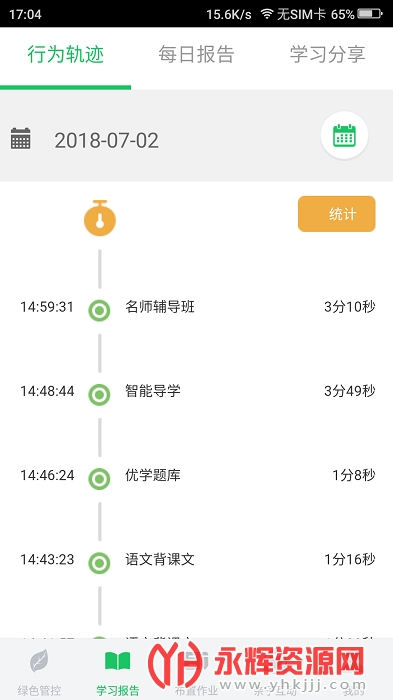The width and height of the screenshot is (393, 700).
Task: Select the green marker for 名师辅导班
Action: (x=99, y=310)
